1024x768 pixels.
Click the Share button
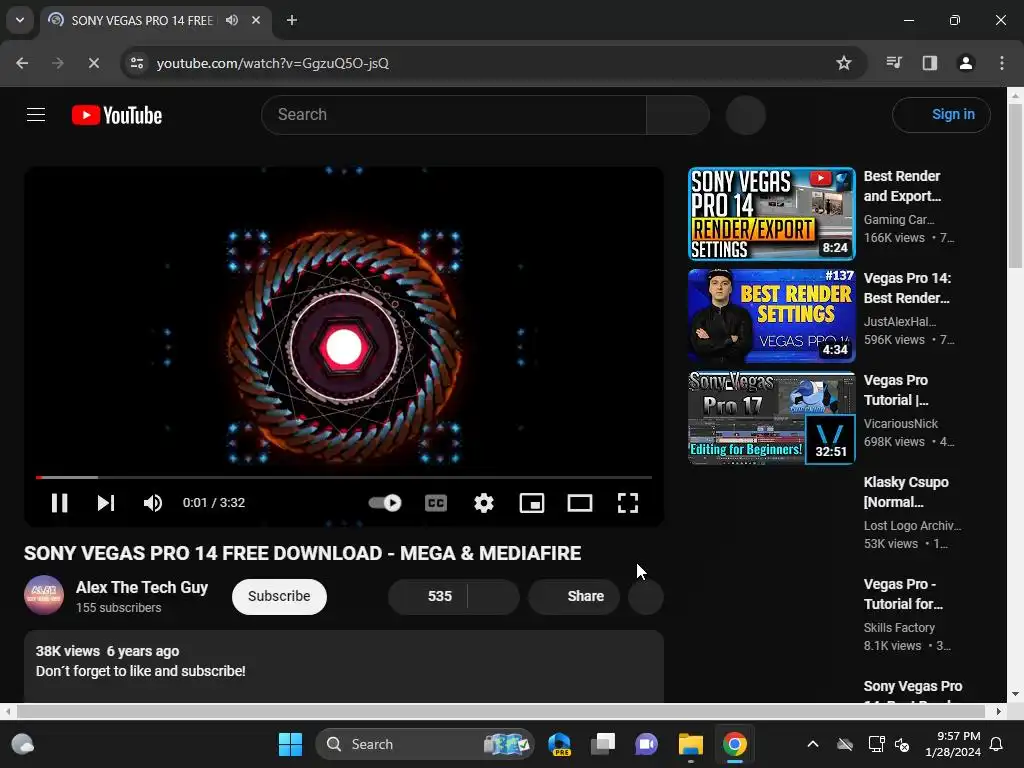573,596
